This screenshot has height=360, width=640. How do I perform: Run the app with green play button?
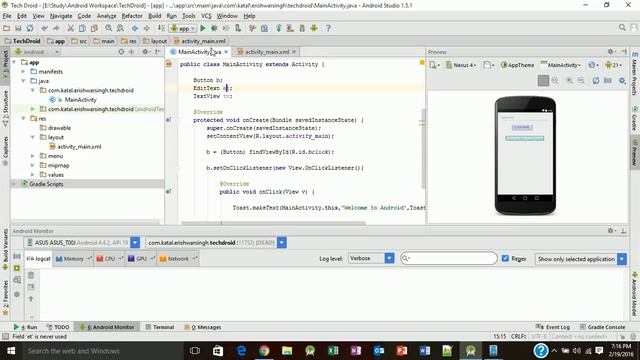(x=202, y=28)
